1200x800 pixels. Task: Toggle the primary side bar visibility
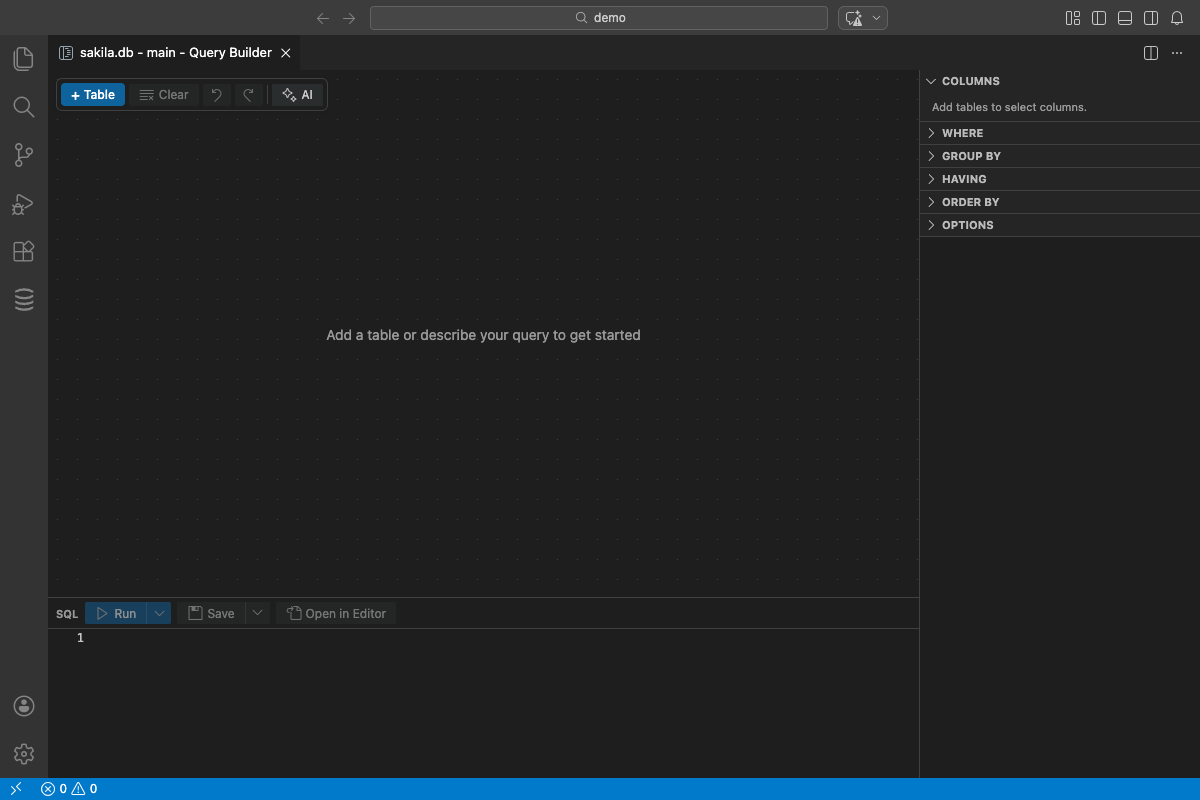point(1099,17)
